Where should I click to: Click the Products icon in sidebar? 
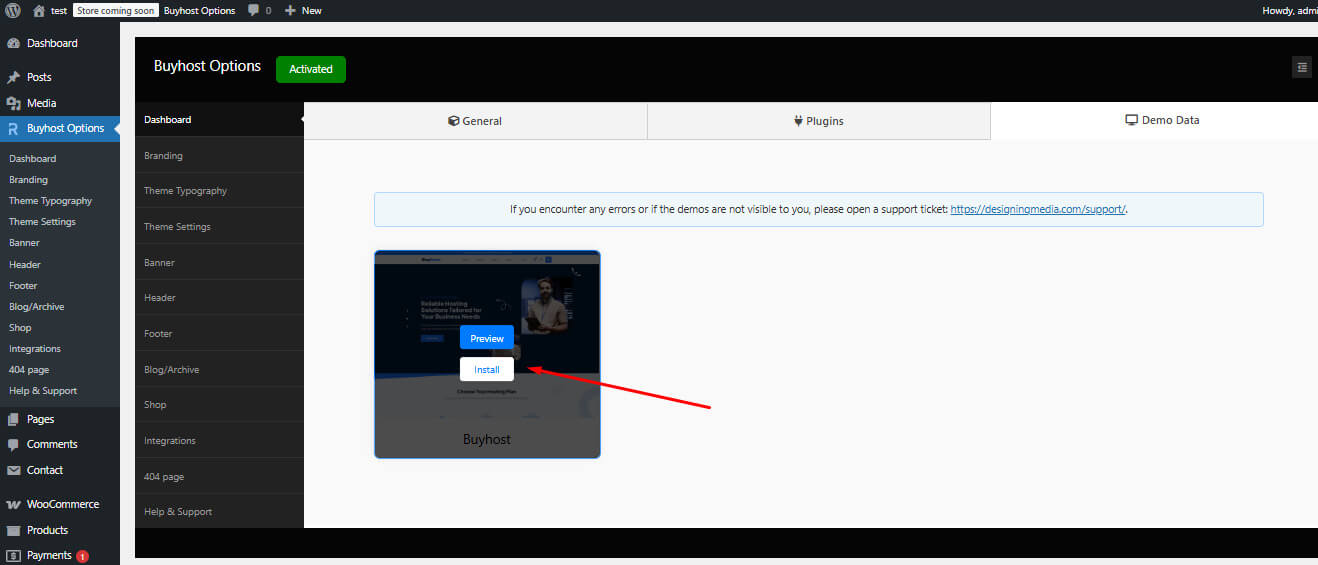(13, 530)
